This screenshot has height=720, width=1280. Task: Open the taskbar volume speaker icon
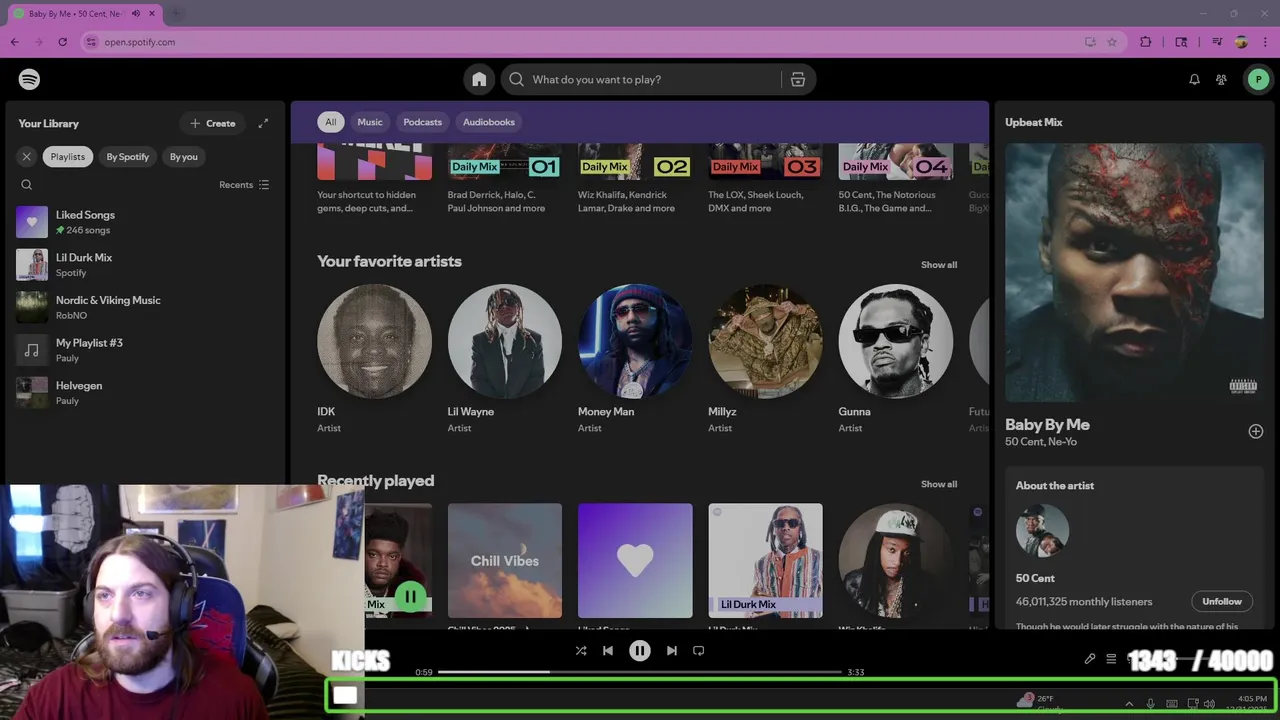coord(1210,704)
